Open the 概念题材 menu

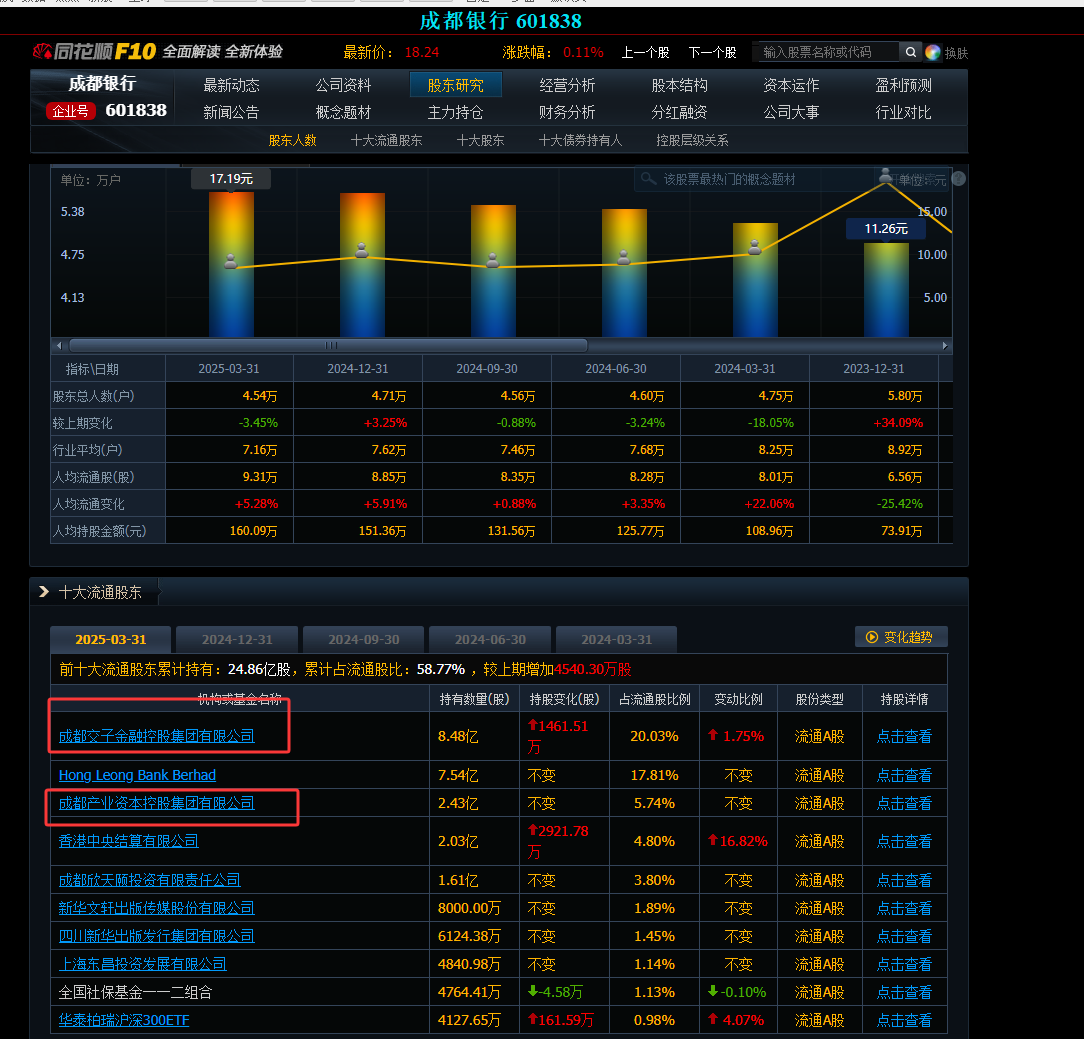tap(343, 112)
